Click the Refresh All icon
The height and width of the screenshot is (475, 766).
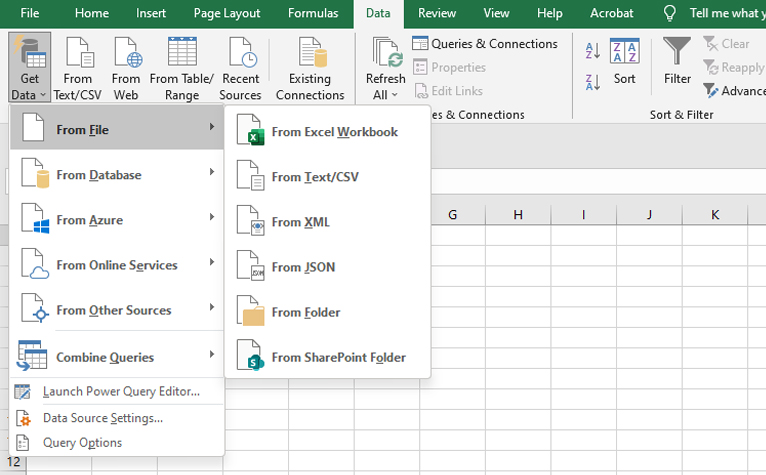click(x=387, y=52)
